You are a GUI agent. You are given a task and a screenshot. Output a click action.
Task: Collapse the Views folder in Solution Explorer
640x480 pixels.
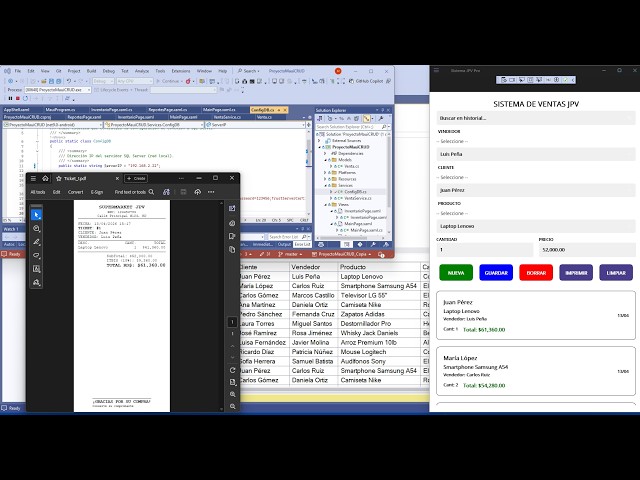point(325,204)
